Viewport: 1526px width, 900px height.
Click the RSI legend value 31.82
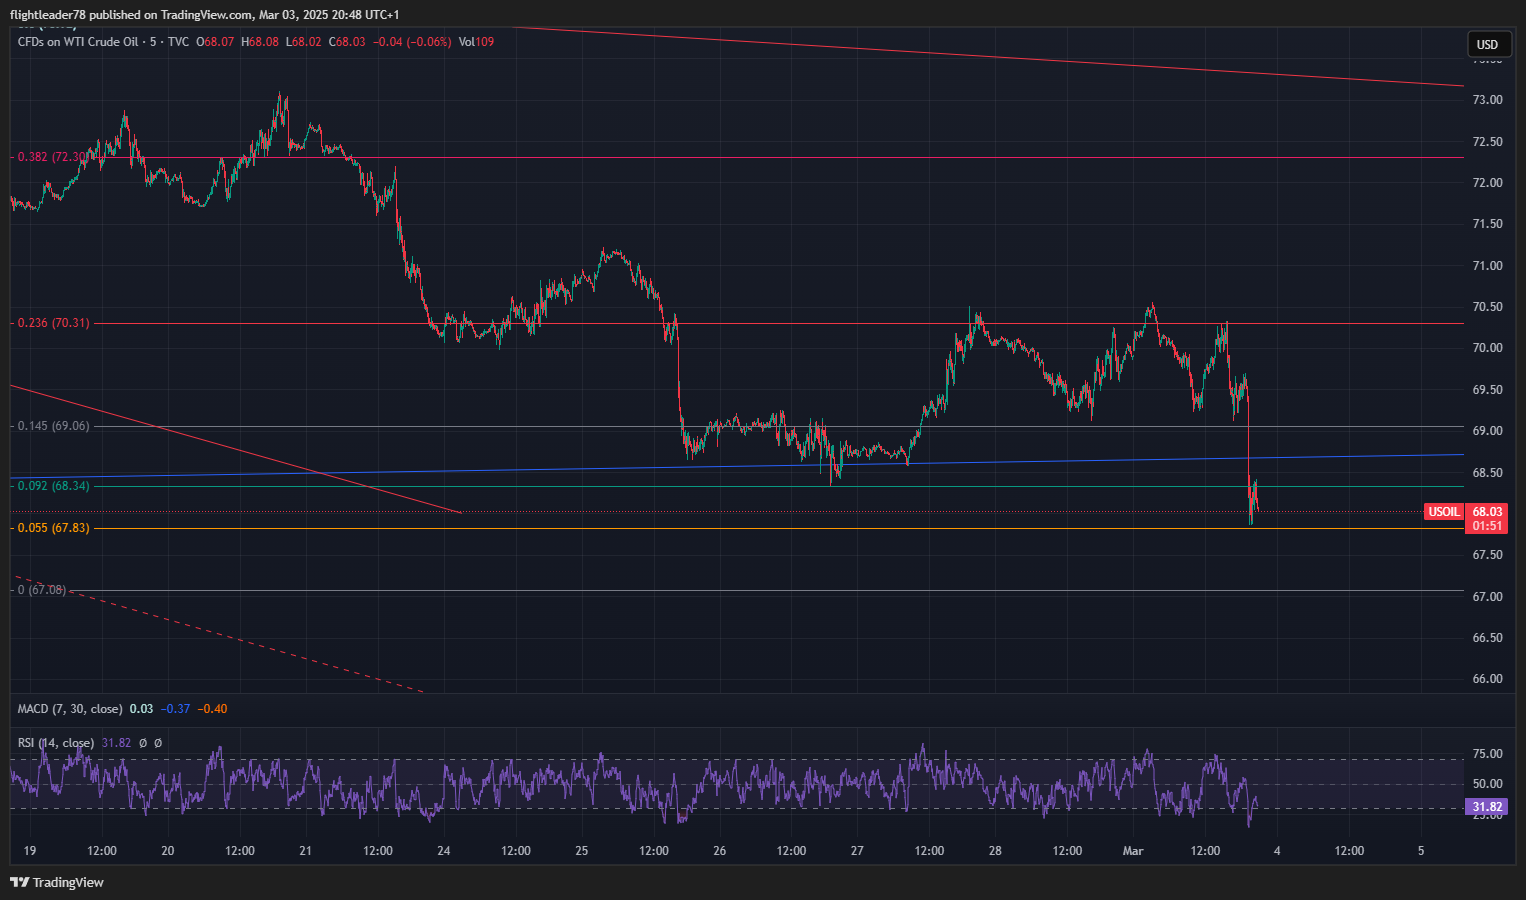(x=116, y=743)
